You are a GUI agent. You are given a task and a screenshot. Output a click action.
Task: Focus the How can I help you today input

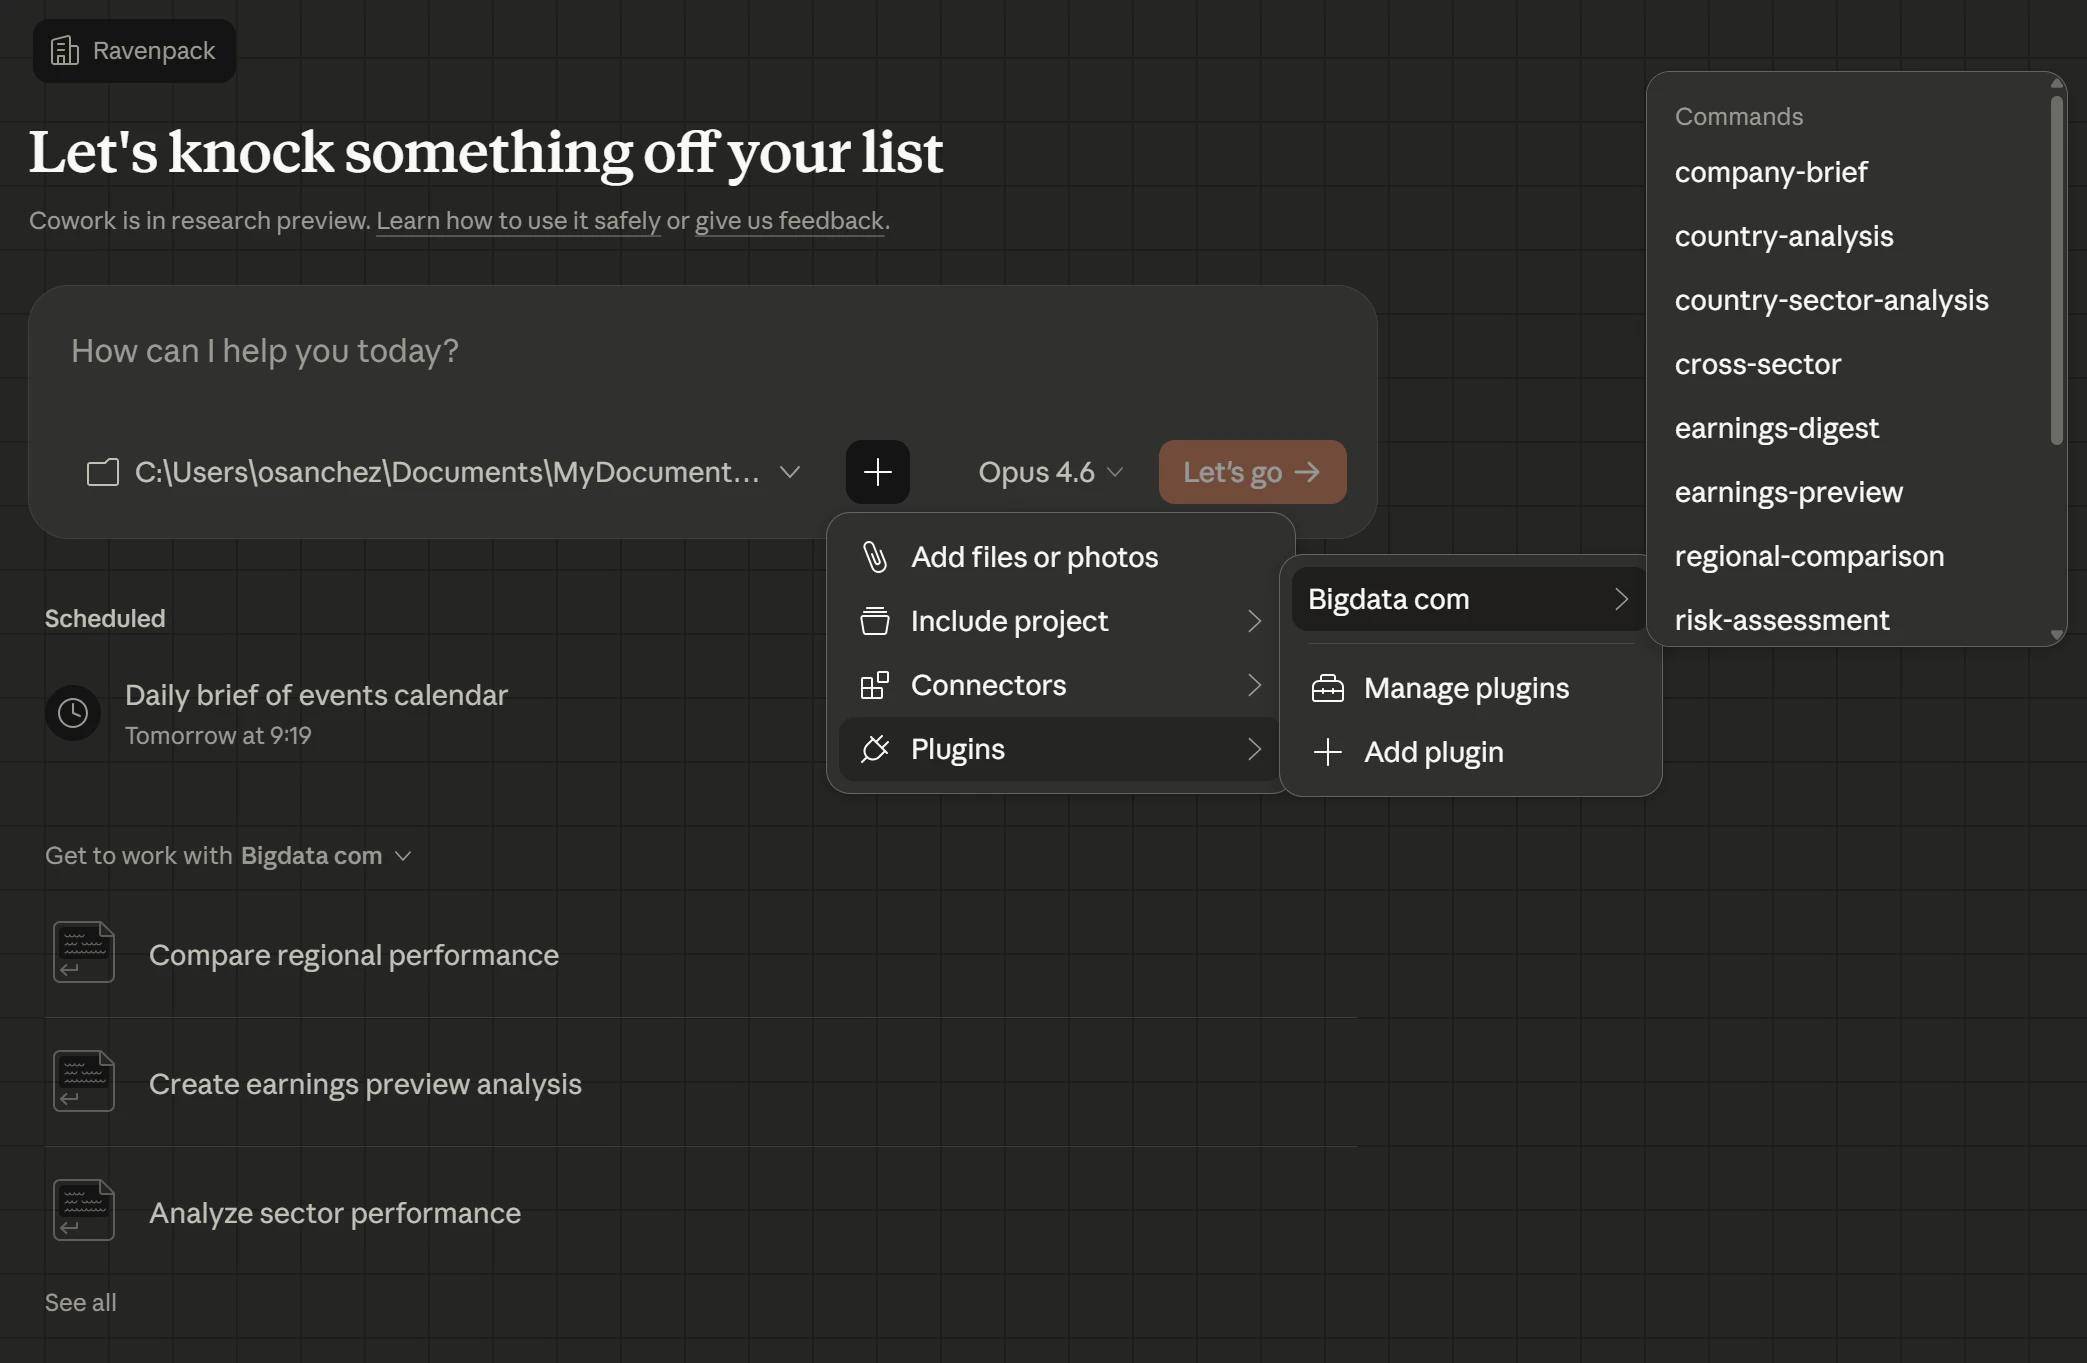[264, 351]
